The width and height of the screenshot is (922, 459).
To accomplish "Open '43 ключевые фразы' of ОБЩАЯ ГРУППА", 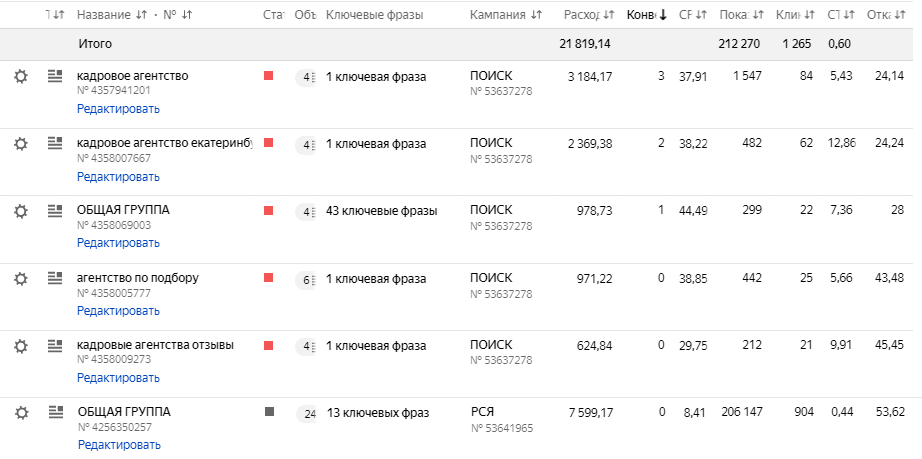I will tap(382, 210).
